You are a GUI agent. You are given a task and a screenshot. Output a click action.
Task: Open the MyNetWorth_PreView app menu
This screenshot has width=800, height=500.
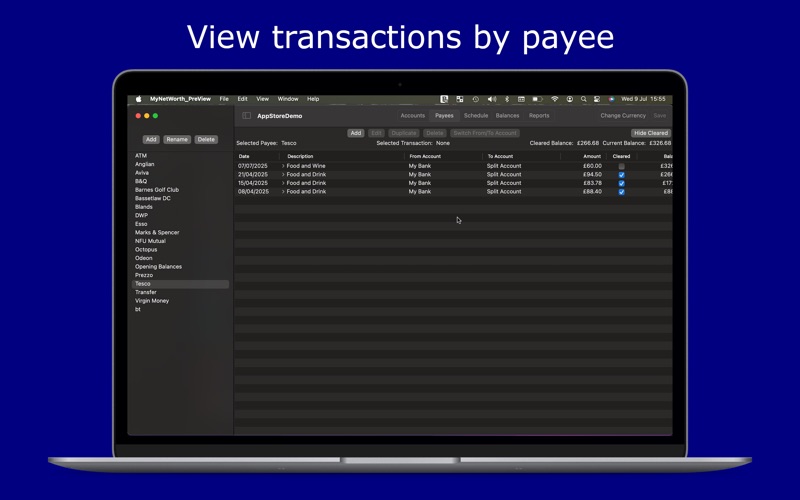(180, 99)
